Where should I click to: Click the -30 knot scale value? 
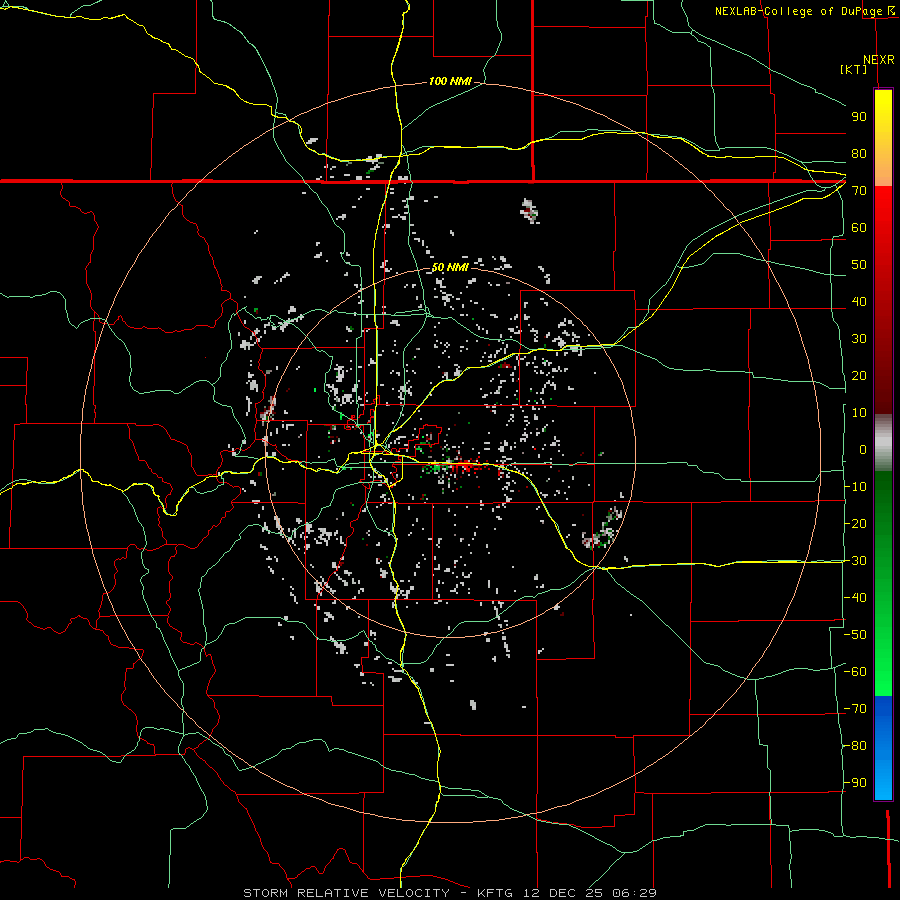coord(855,561)
